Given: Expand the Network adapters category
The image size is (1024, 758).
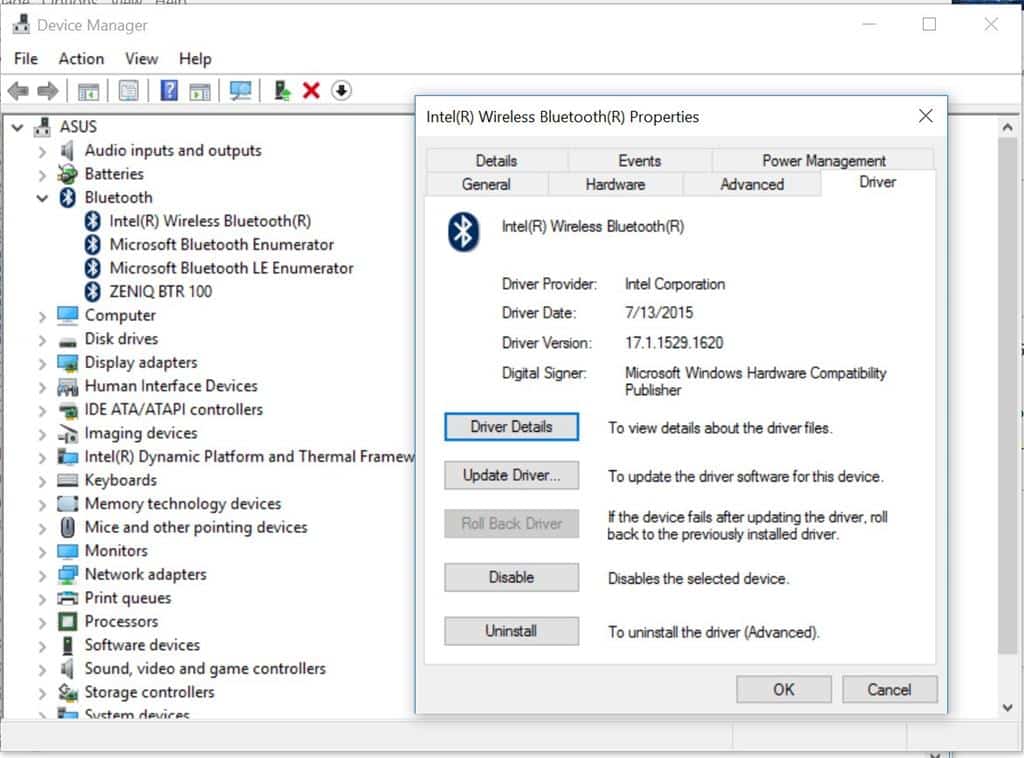Looking at the screenshot, I should (x=42, y=575).
